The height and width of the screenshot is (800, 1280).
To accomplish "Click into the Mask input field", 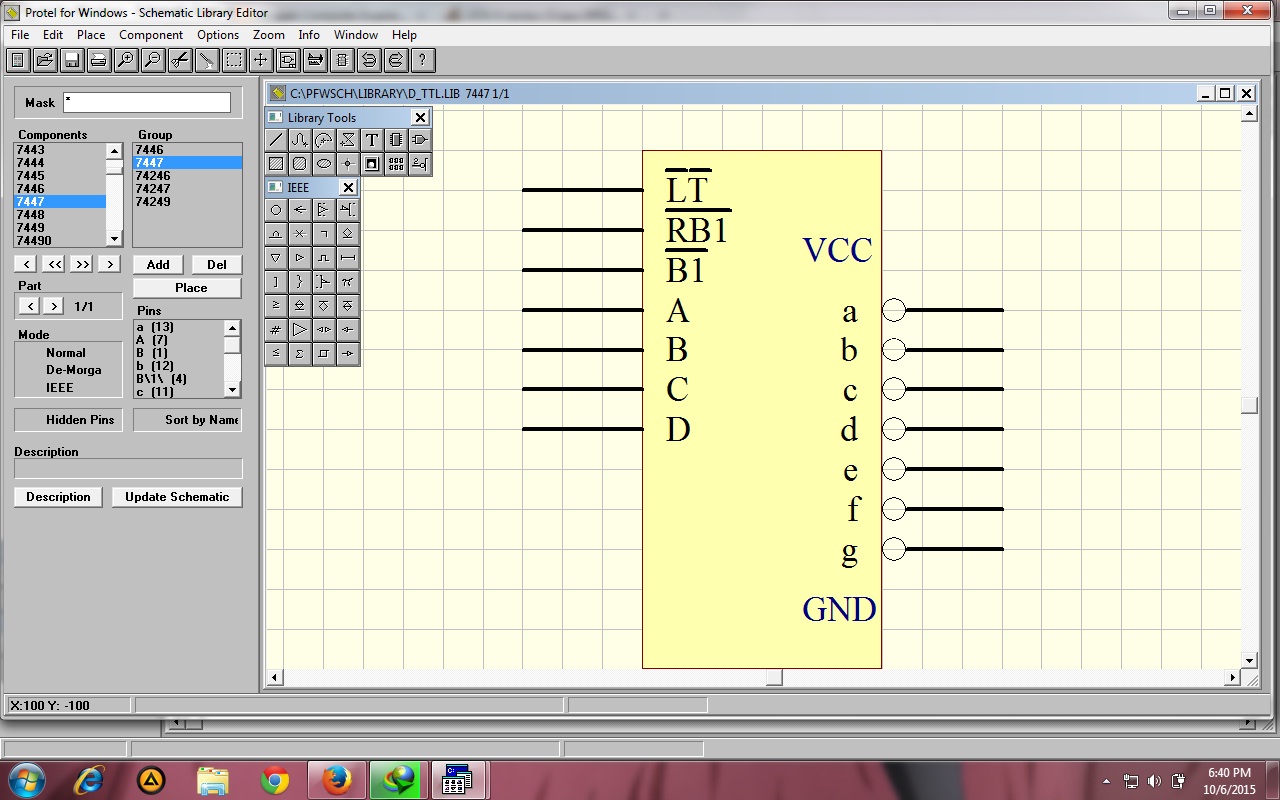I will 147,102.
